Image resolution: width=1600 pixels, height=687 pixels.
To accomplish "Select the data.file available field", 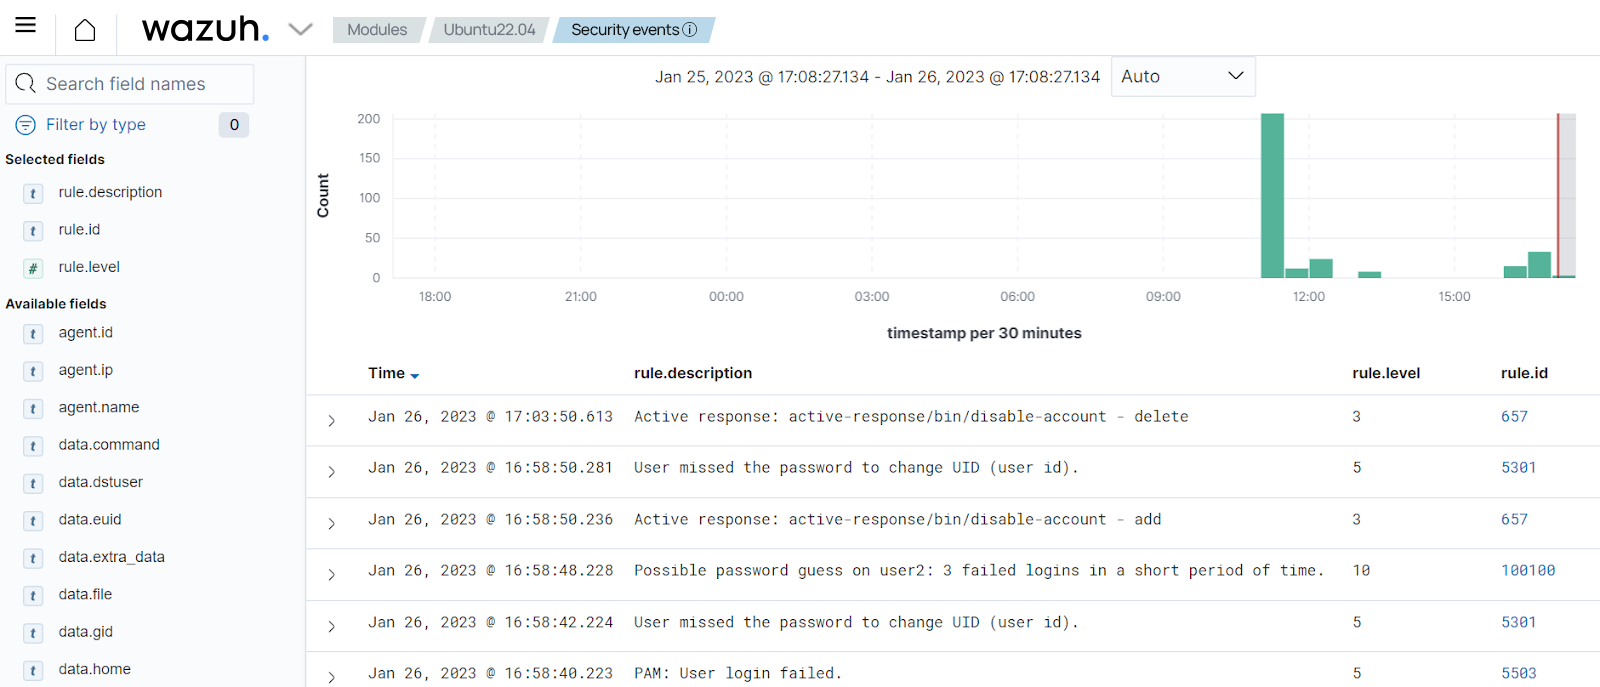I will [85, 594].
